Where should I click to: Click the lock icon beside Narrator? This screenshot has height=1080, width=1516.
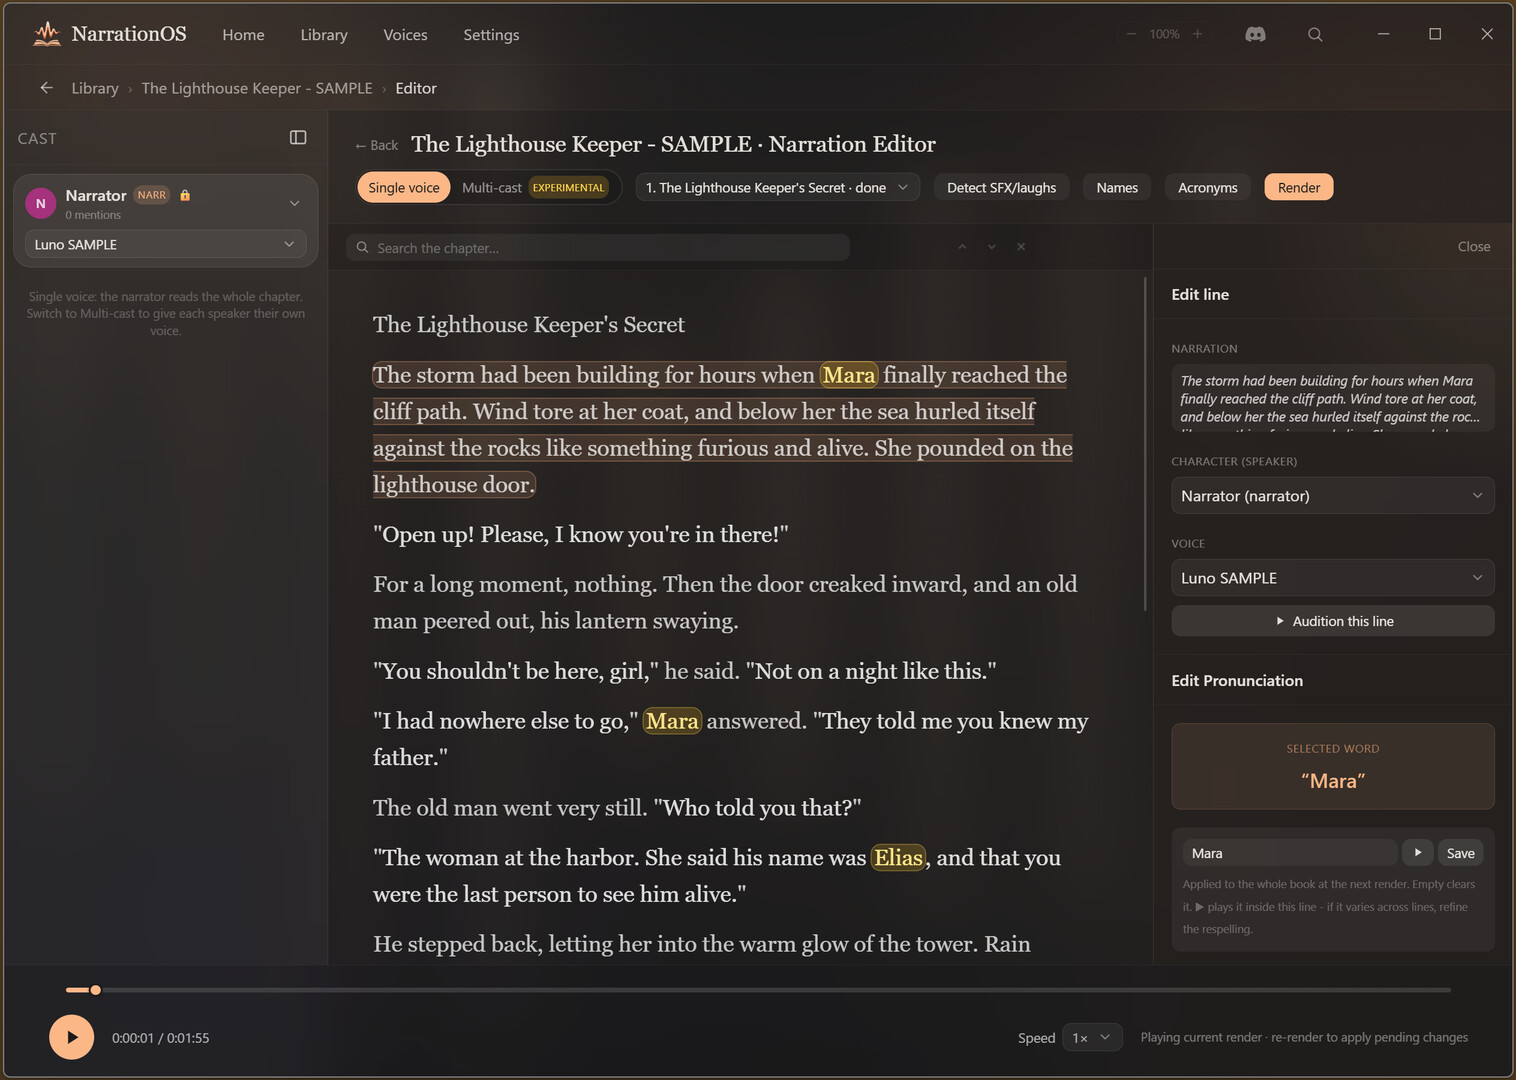[x=185, y=195]
